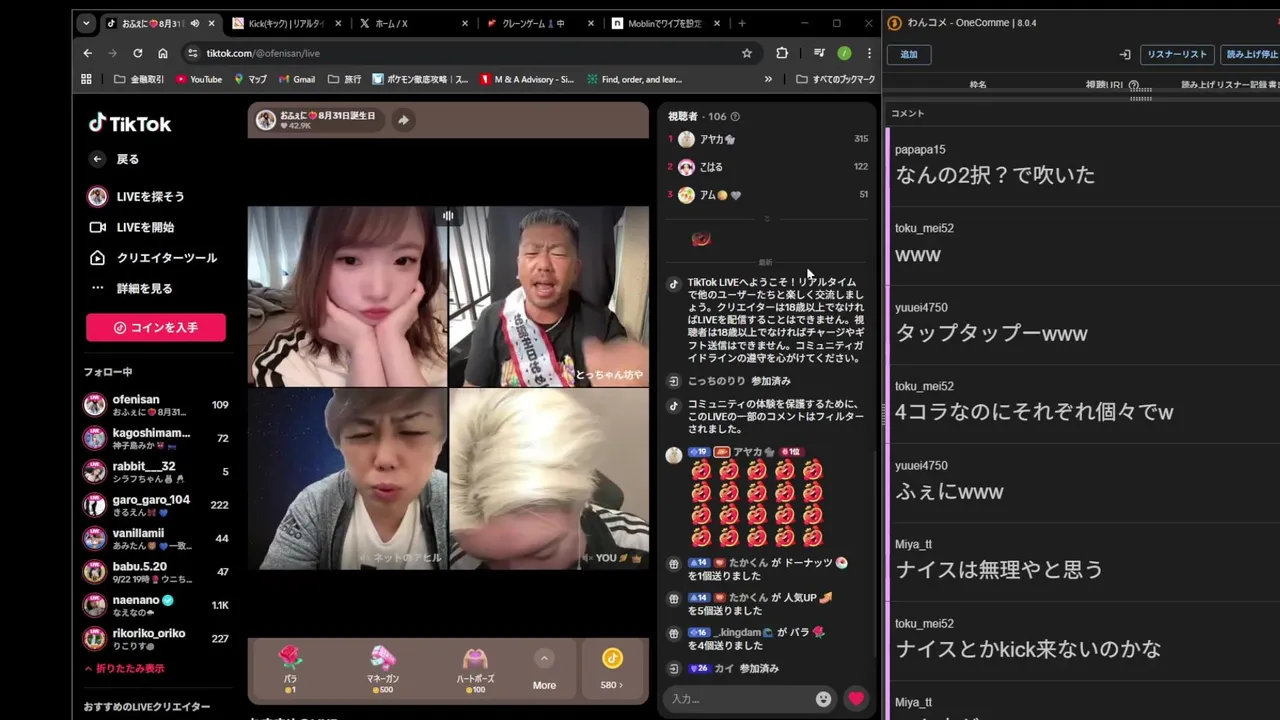
Task: Select top viewer こはる
Action: click(x=768, y=167)
